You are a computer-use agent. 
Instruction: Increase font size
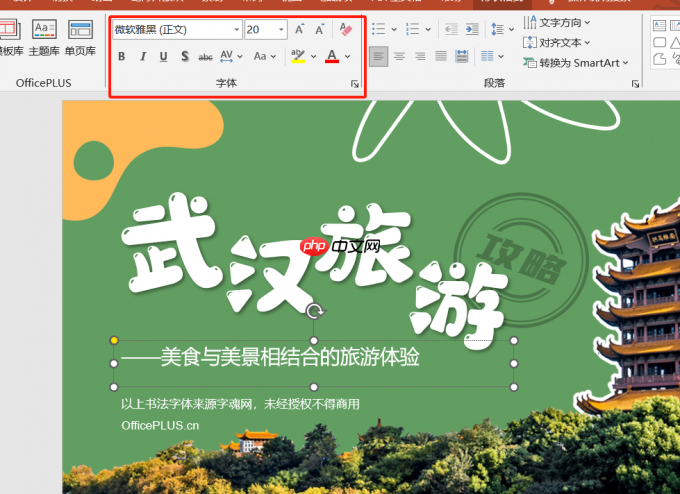pos(299,29)
